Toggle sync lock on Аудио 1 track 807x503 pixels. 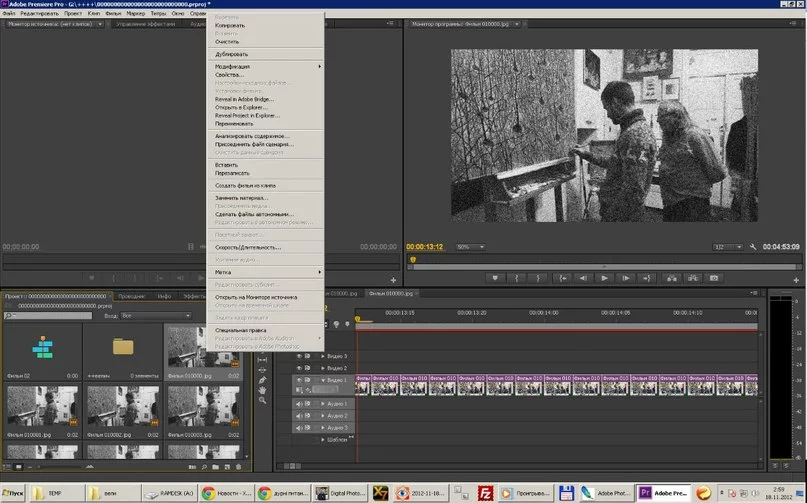[307, 404]
